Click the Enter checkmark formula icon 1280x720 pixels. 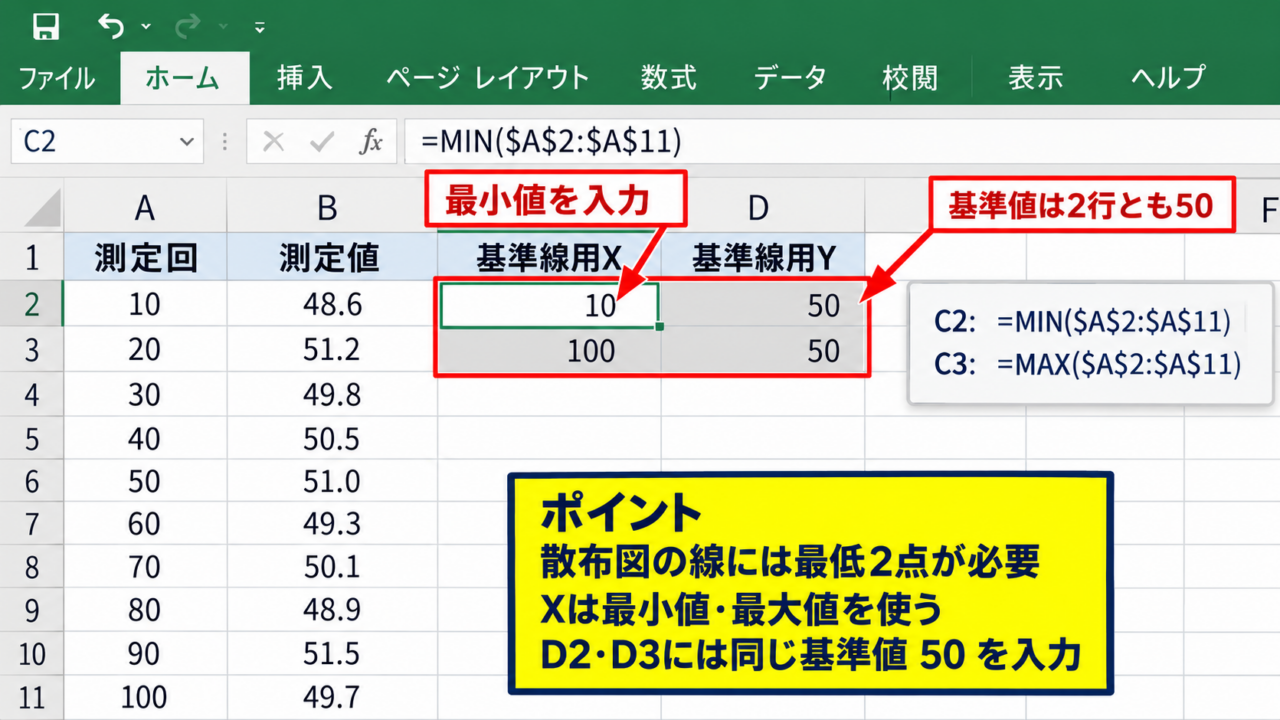click(x=322, y=142)
